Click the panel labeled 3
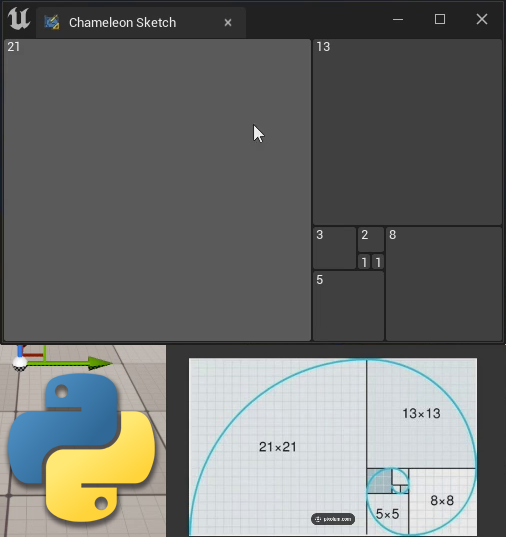506x537 pixels. coord(334,248)
